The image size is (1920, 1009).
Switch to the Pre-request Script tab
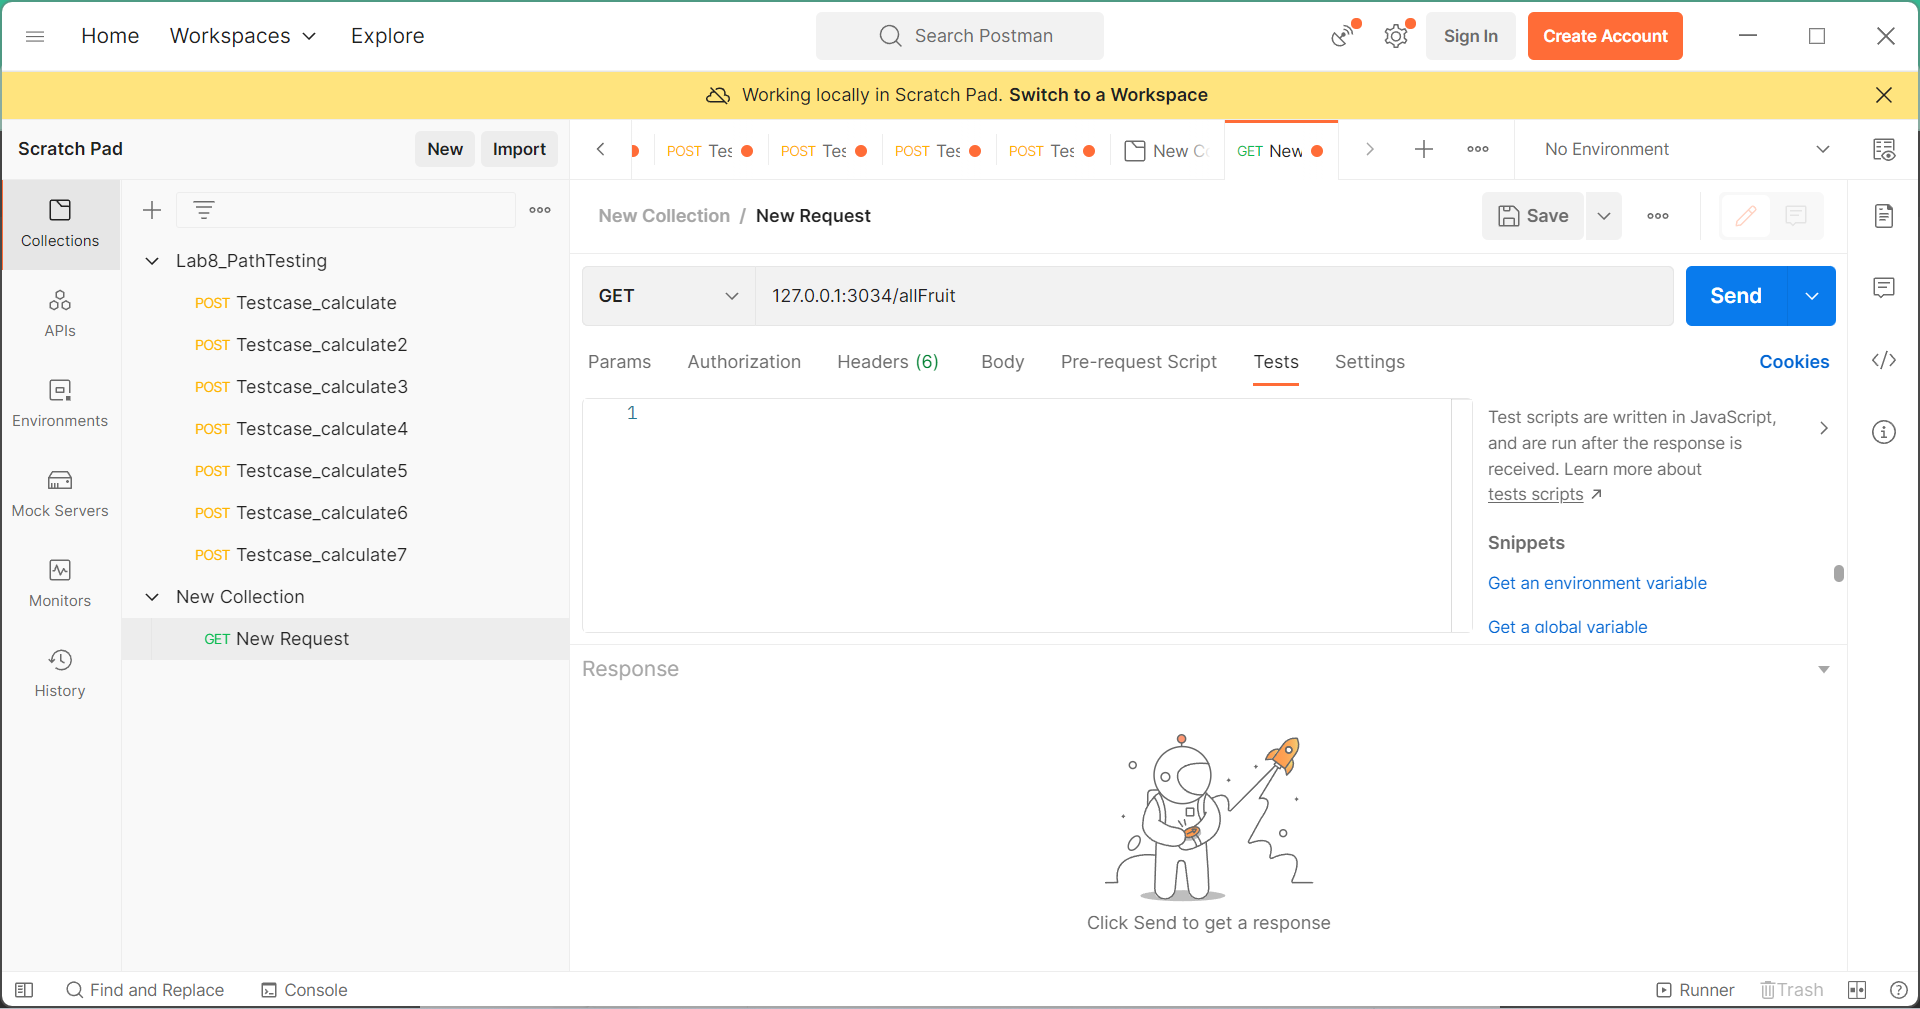1138,362
